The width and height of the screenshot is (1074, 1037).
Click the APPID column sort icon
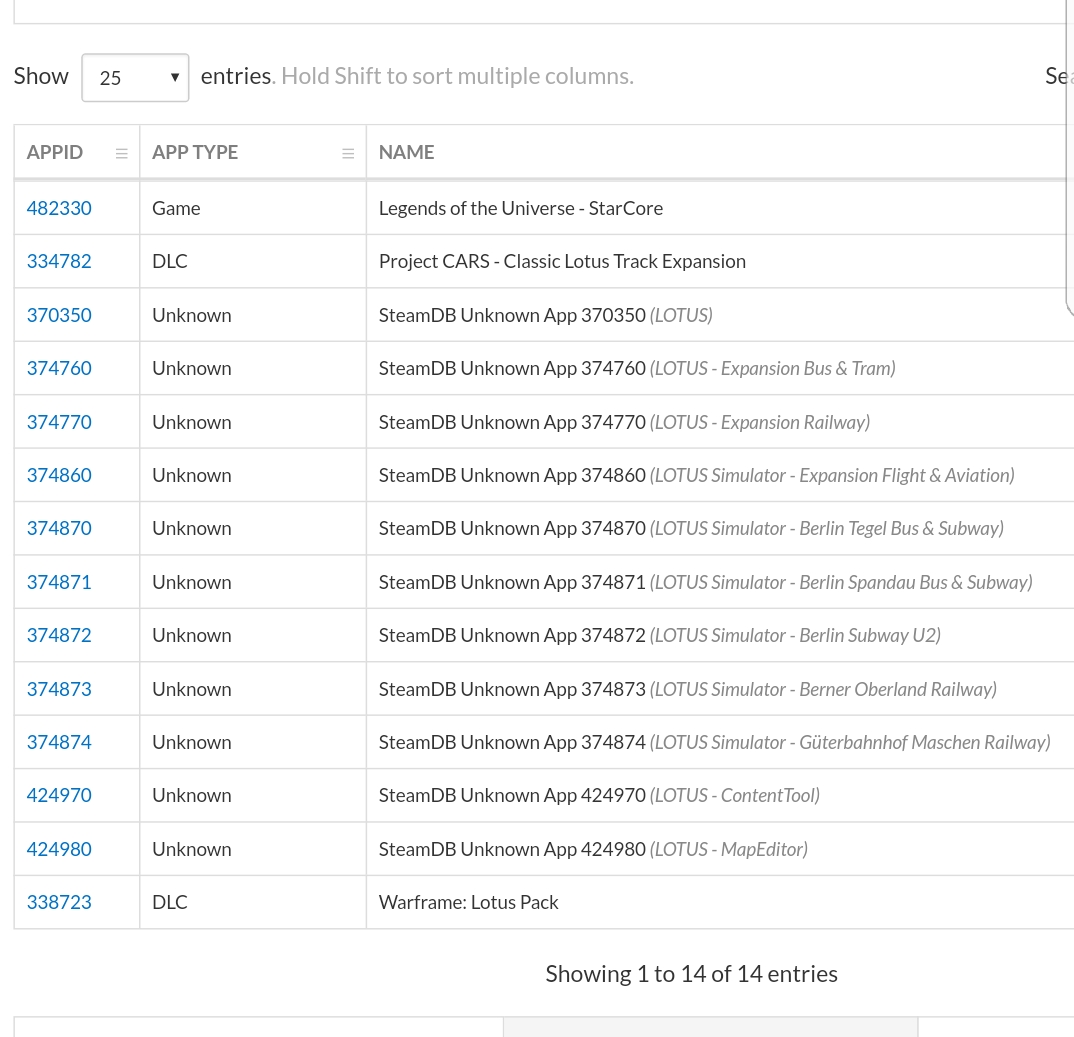click(122, 153)
